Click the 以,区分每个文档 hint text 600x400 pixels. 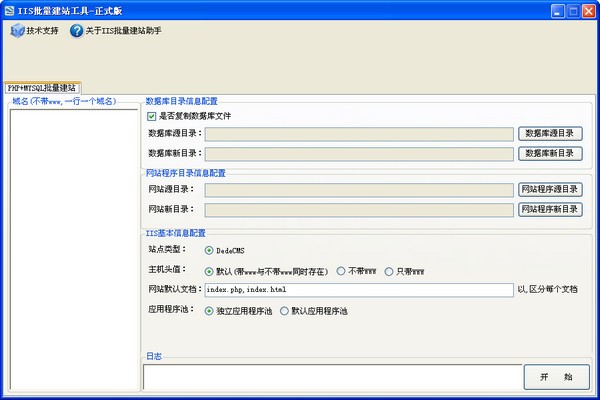(x=548, y=289)
